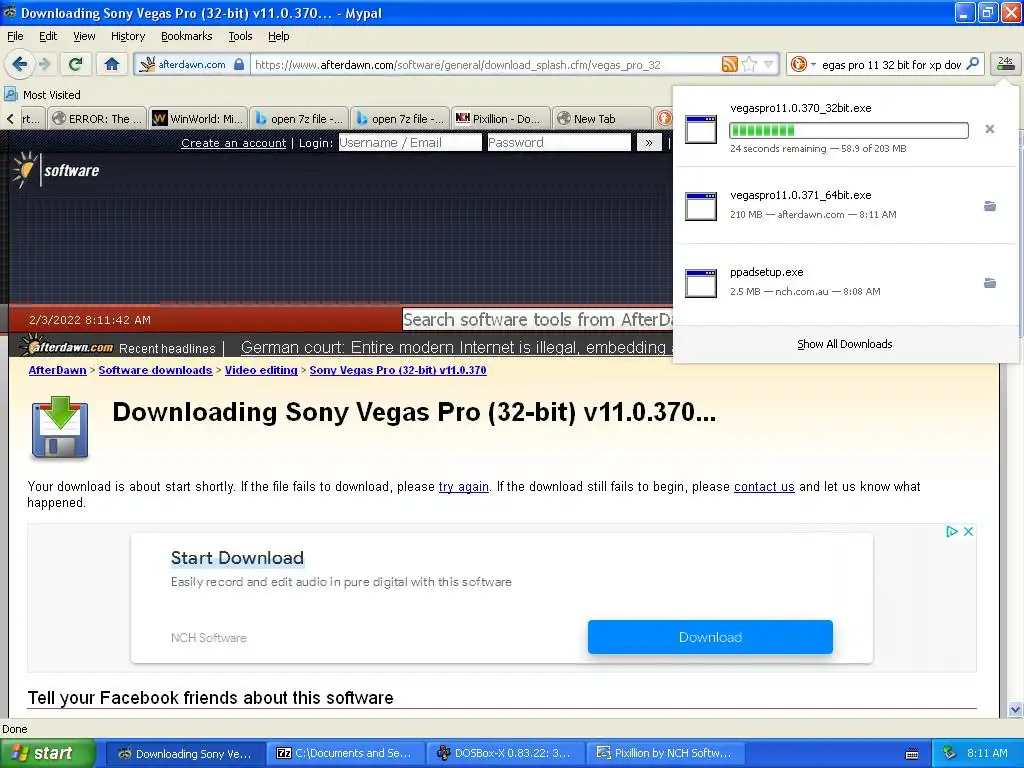Switch to the WinWorld tab
This screenshot has width=1024, height=768.
click(198, 119)
